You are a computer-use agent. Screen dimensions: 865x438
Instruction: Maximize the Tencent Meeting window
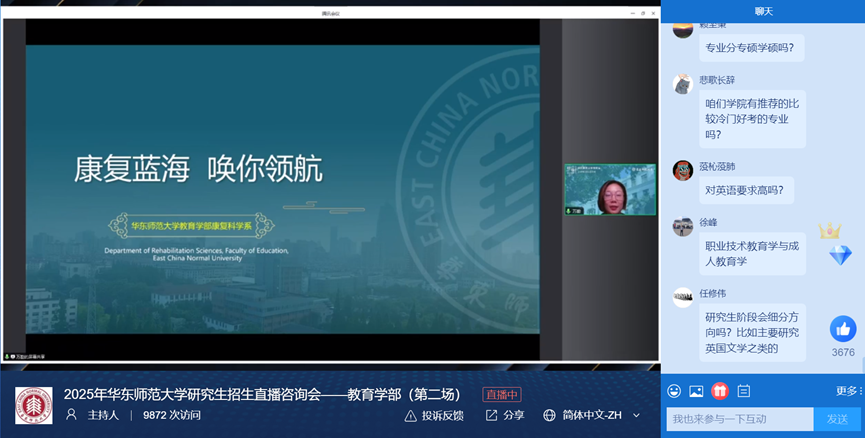(x=643, y=13)
